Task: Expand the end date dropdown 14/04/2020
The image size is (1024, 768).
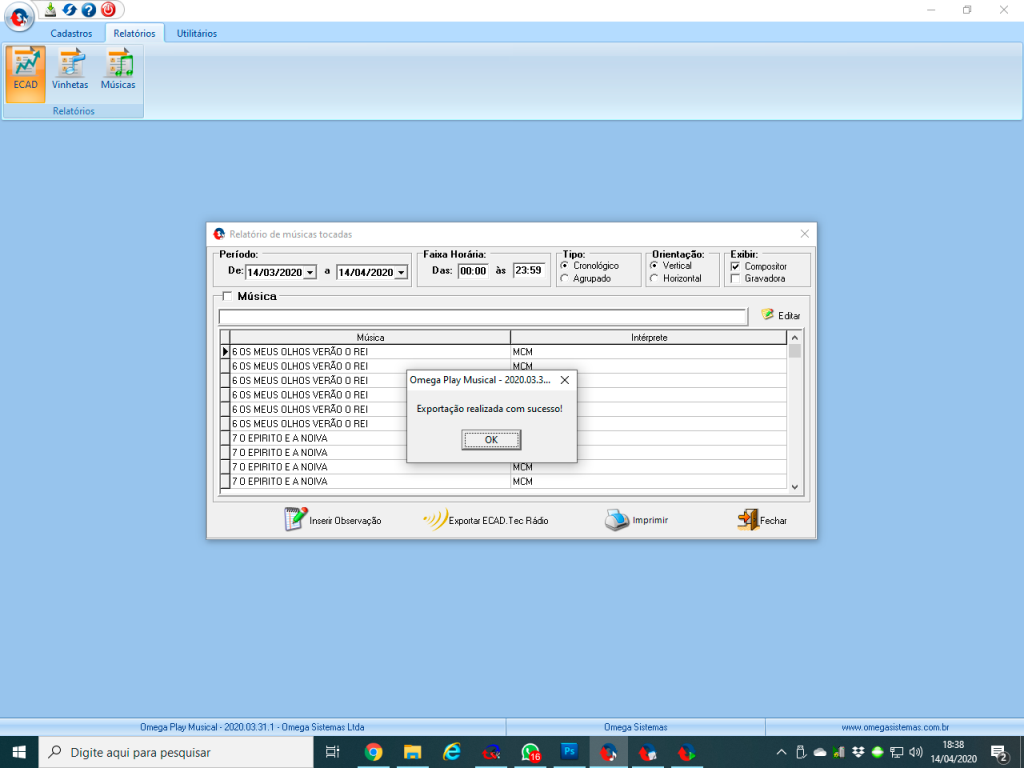Action: click(401, 272)
